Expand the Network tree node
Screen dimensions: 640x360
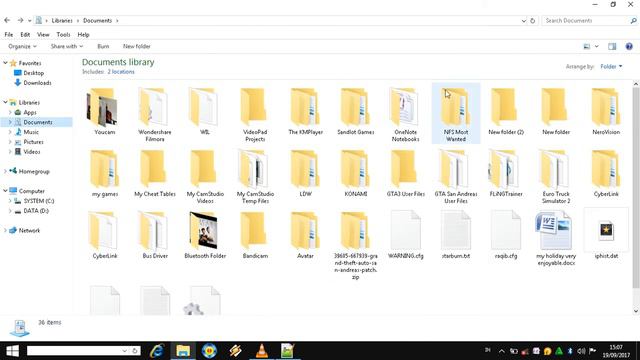coord(5,231)
